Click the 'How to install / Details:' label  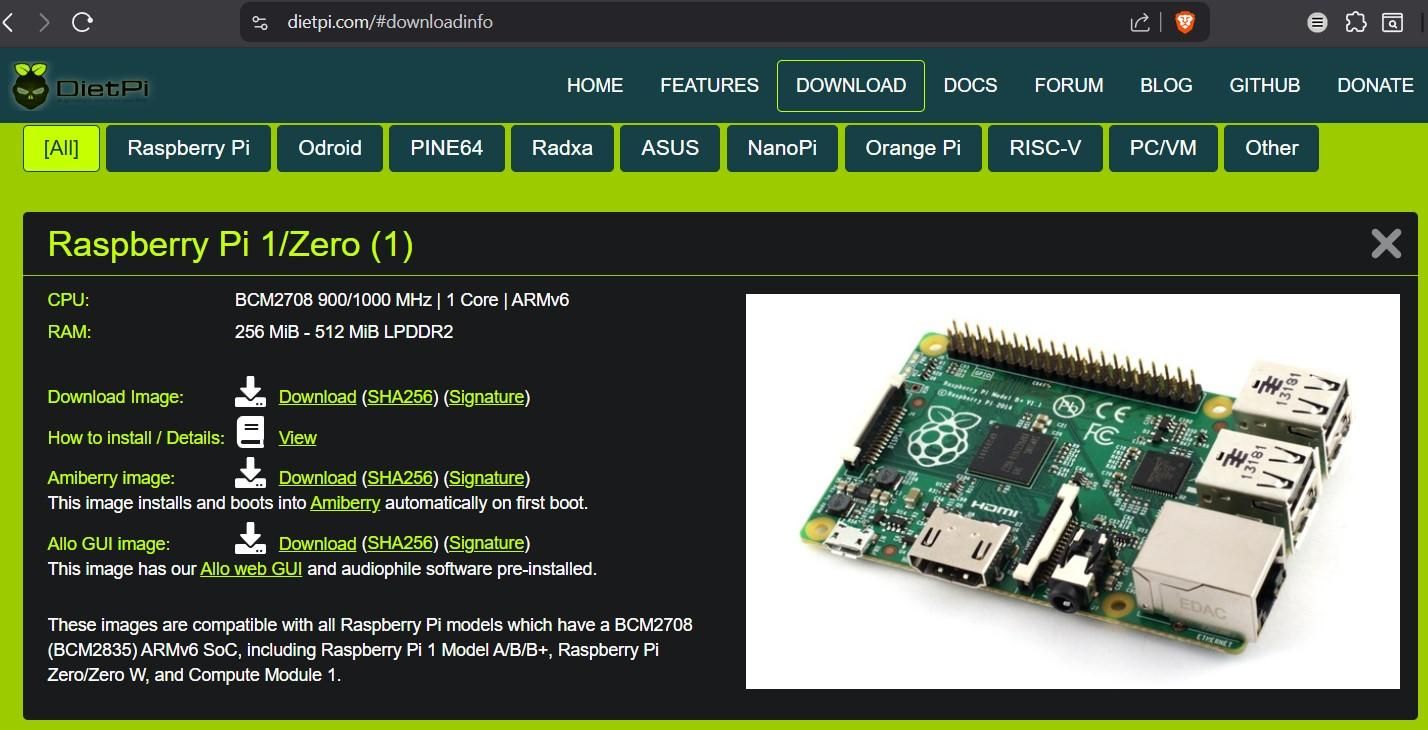[136, 438]
